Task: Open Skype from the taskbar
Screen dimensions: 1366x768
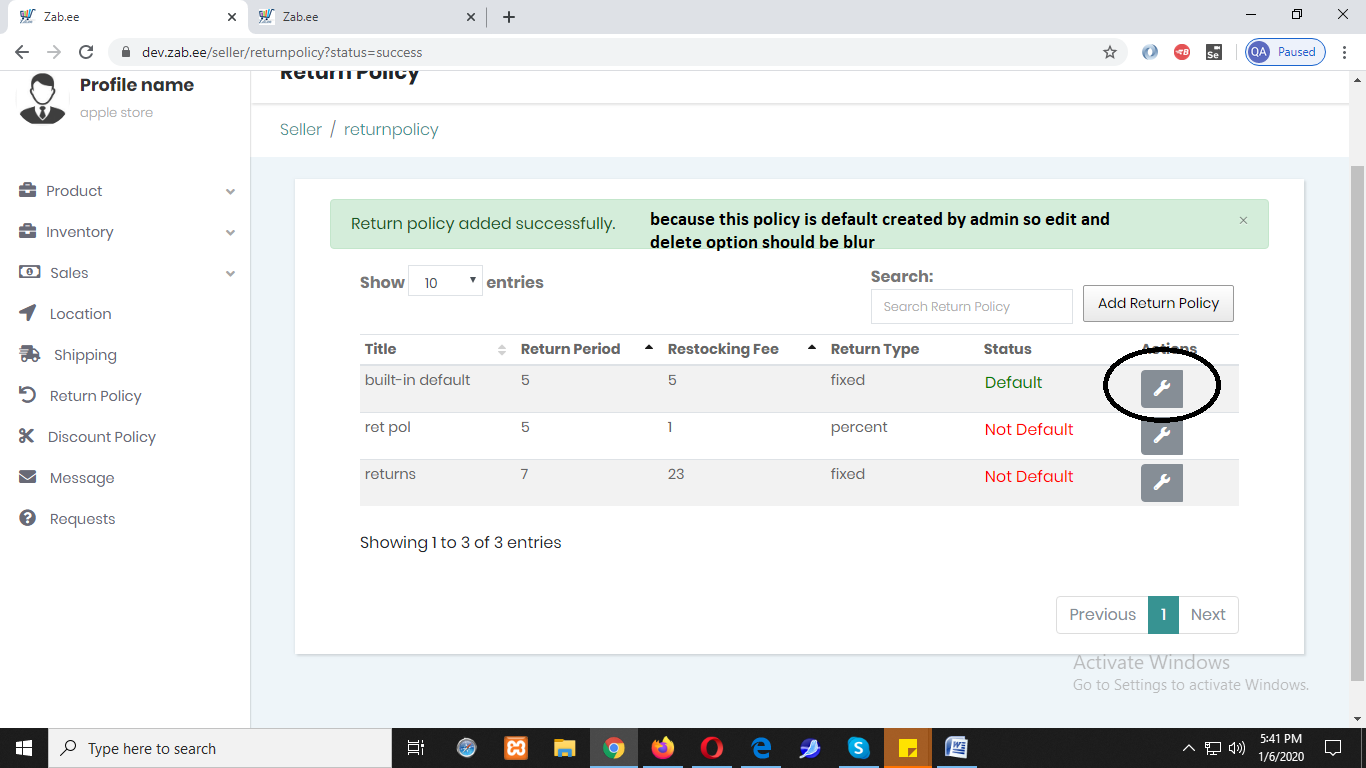Action: pos(858,748)
